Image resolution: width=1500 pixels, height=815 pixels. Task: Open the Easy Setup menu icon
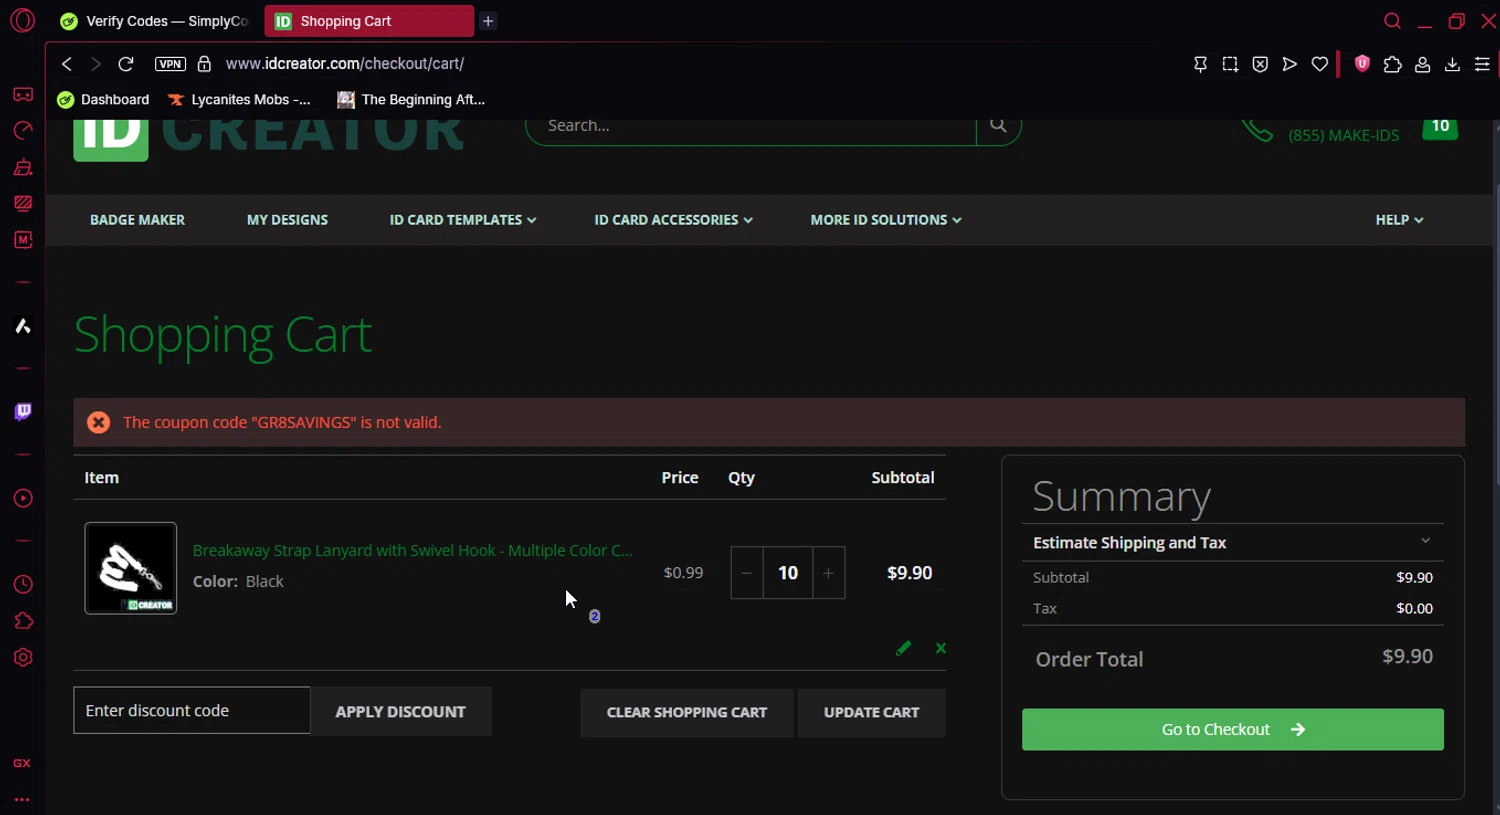point(1482,64)
